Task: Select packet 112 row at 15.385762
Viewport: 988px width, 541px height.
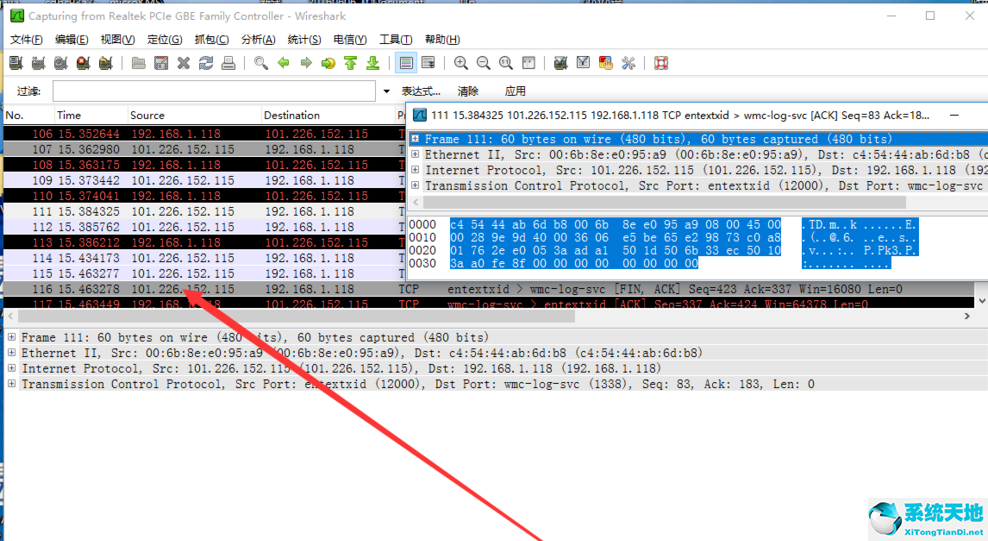Action: (205, 227)
